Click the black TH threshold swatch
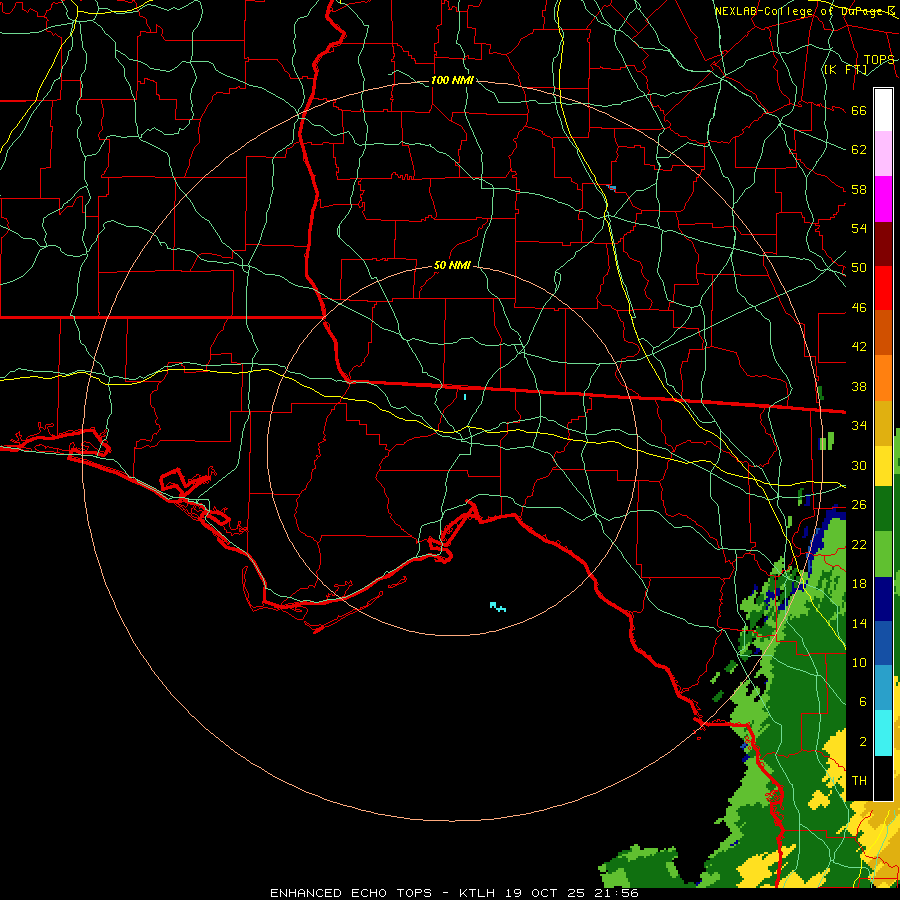The image size is (900, 900). (x=883, y=778)
